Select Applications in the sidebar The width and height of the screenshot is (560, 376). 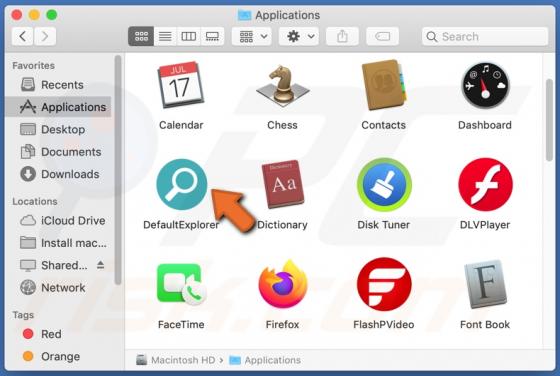(58, 107)
